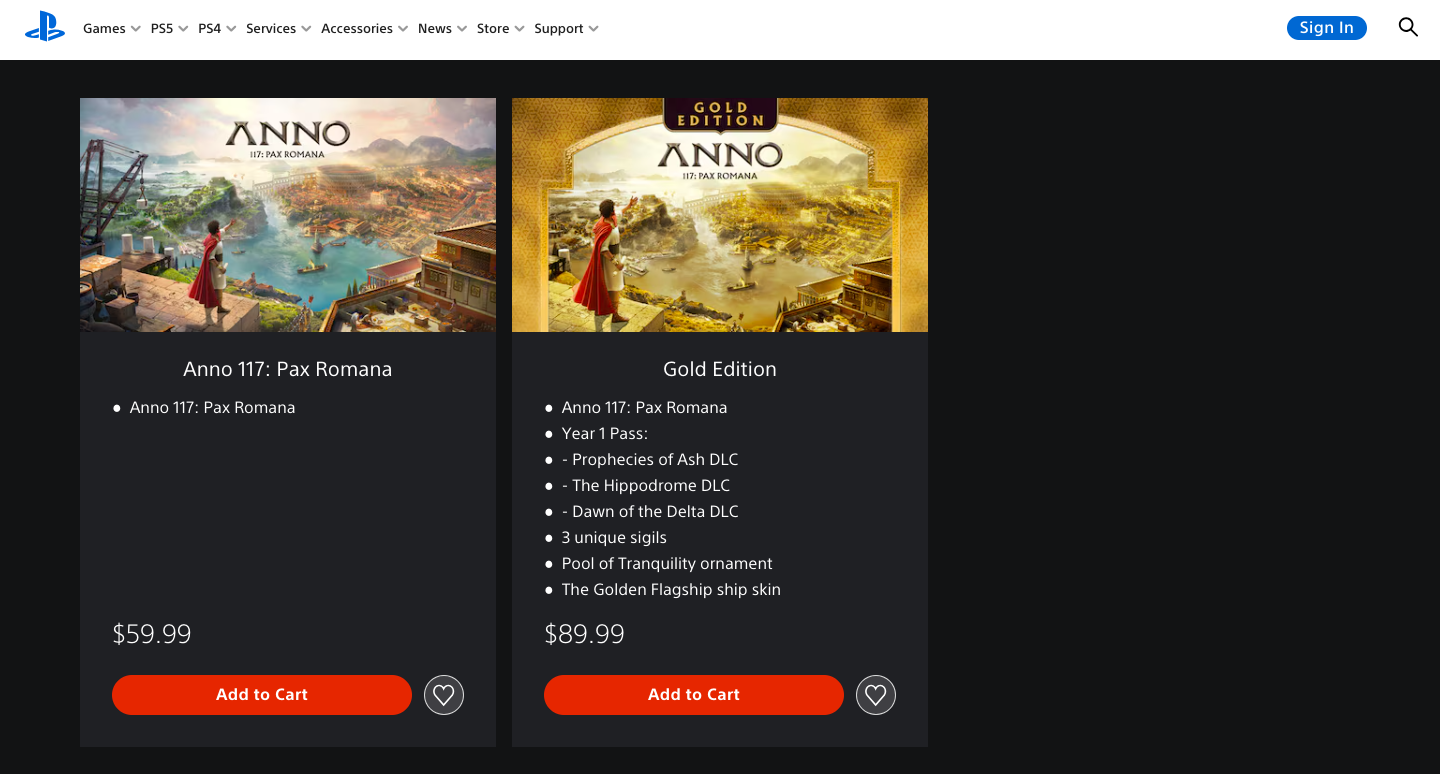Expand the Store dropdown
Image resolution: width=1440 pixels, height=774 pixels.
coord(492,28)
